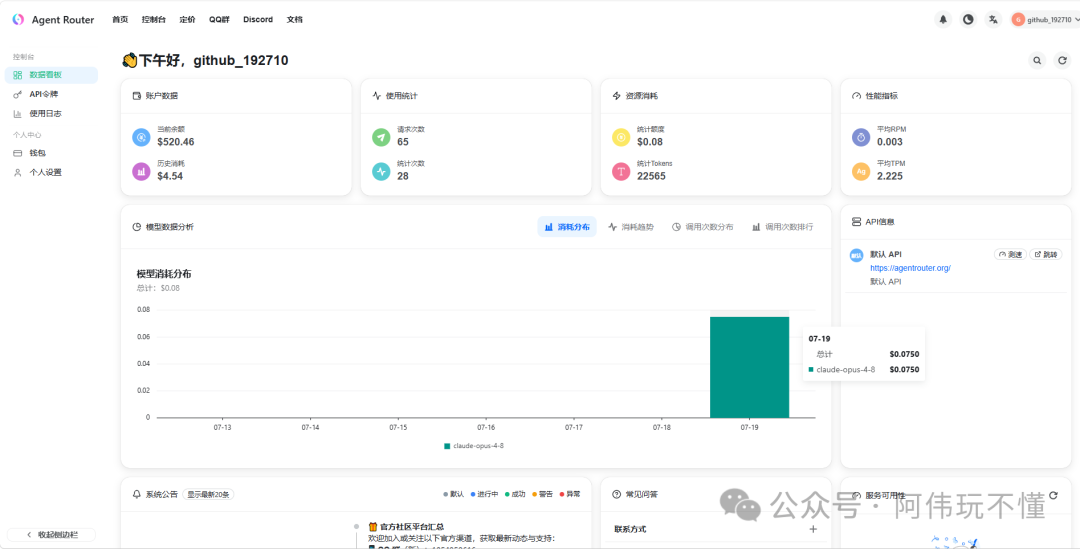
Task: Open 定价 in top navigation
Action: pyautogui.click(x=187, y=19)
